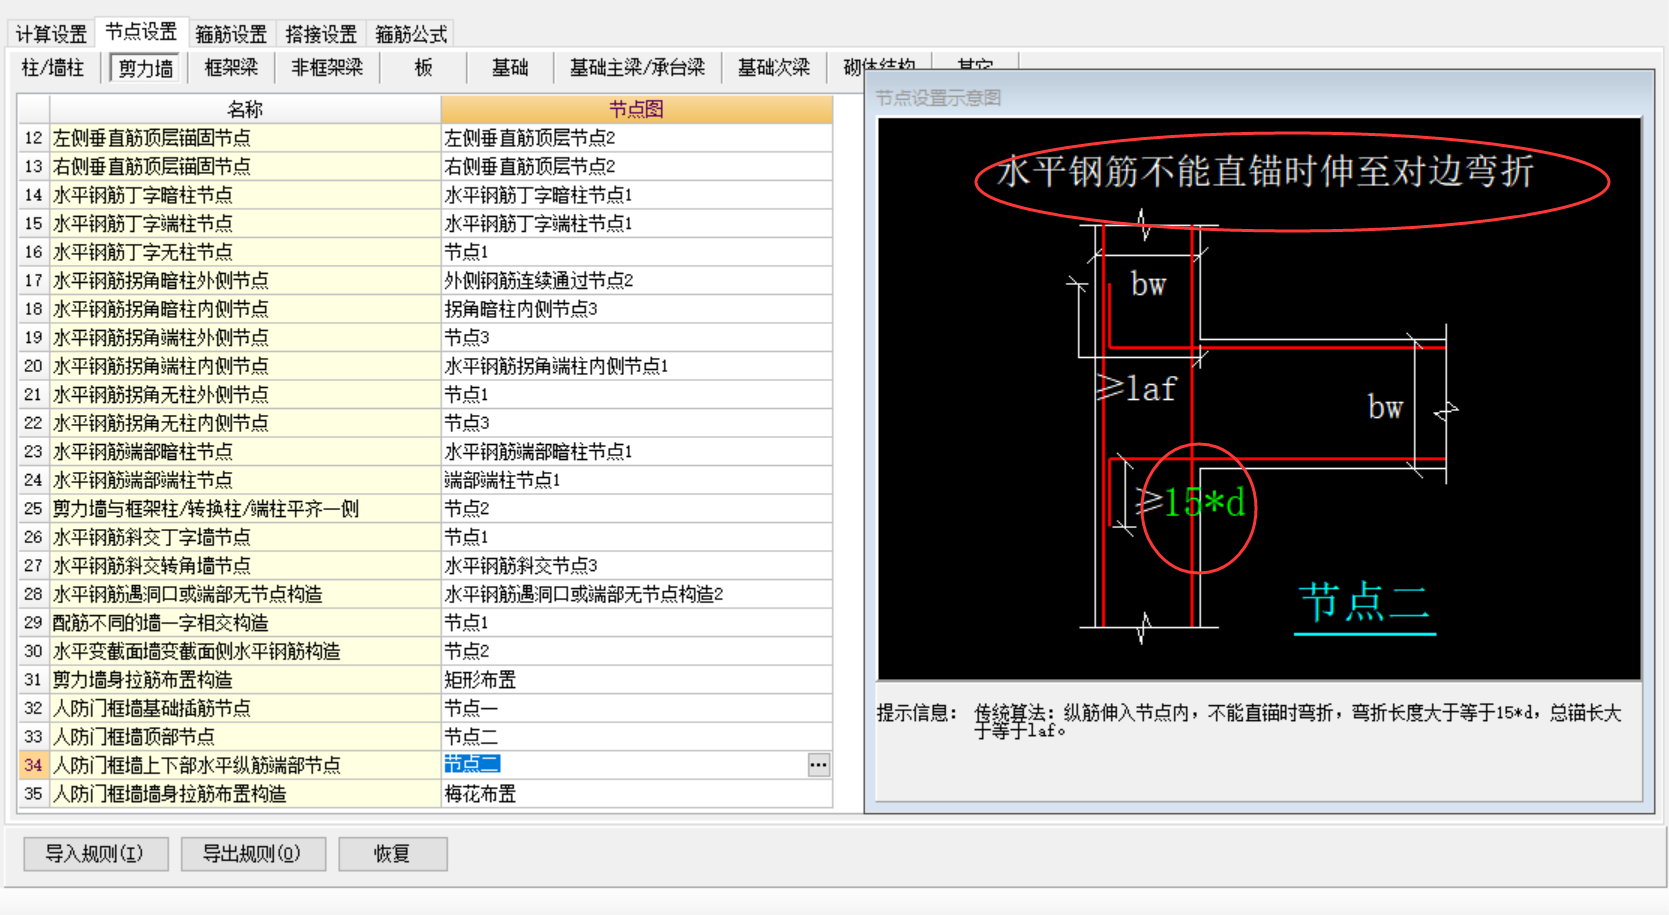This screenshot has width=1669, height=915.
Task: Click the ellipsis button in row 34
Action: click(818, 766)
